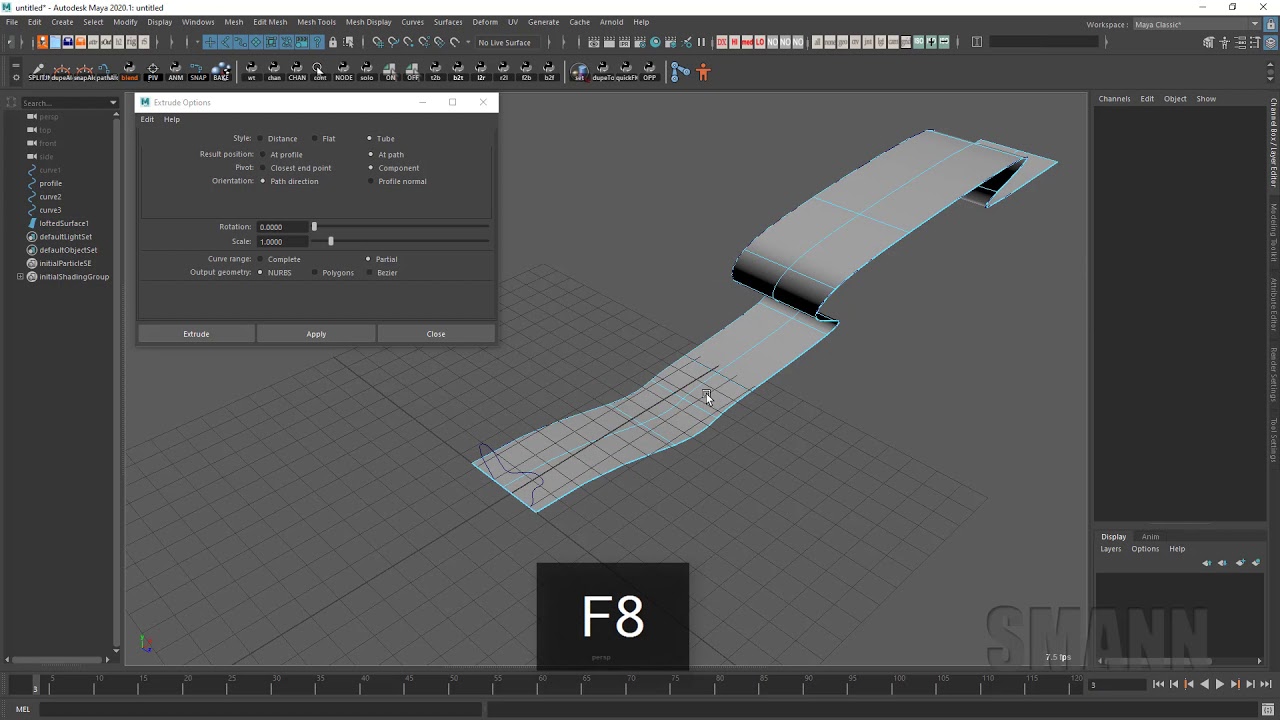Screen dimensions: 1280x720
Task: Click the OPP shelf script icon
Action: click(650, 71)
